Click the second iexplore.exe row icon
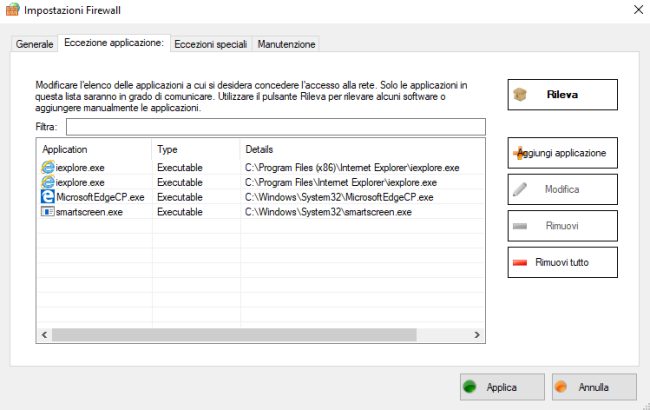 point(48,182)
